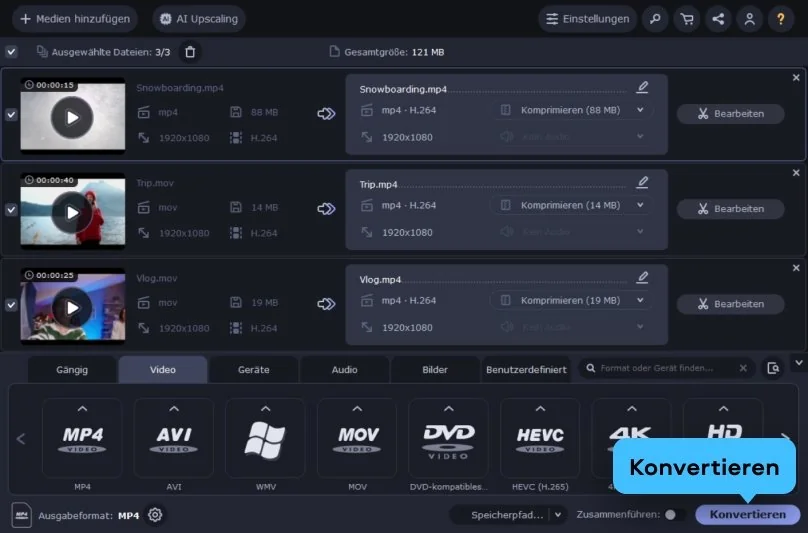Open audio track dropdown for Snowboarding.mp4
The height and width of the screenshot is (533, 808).
(x=571, y=137)
